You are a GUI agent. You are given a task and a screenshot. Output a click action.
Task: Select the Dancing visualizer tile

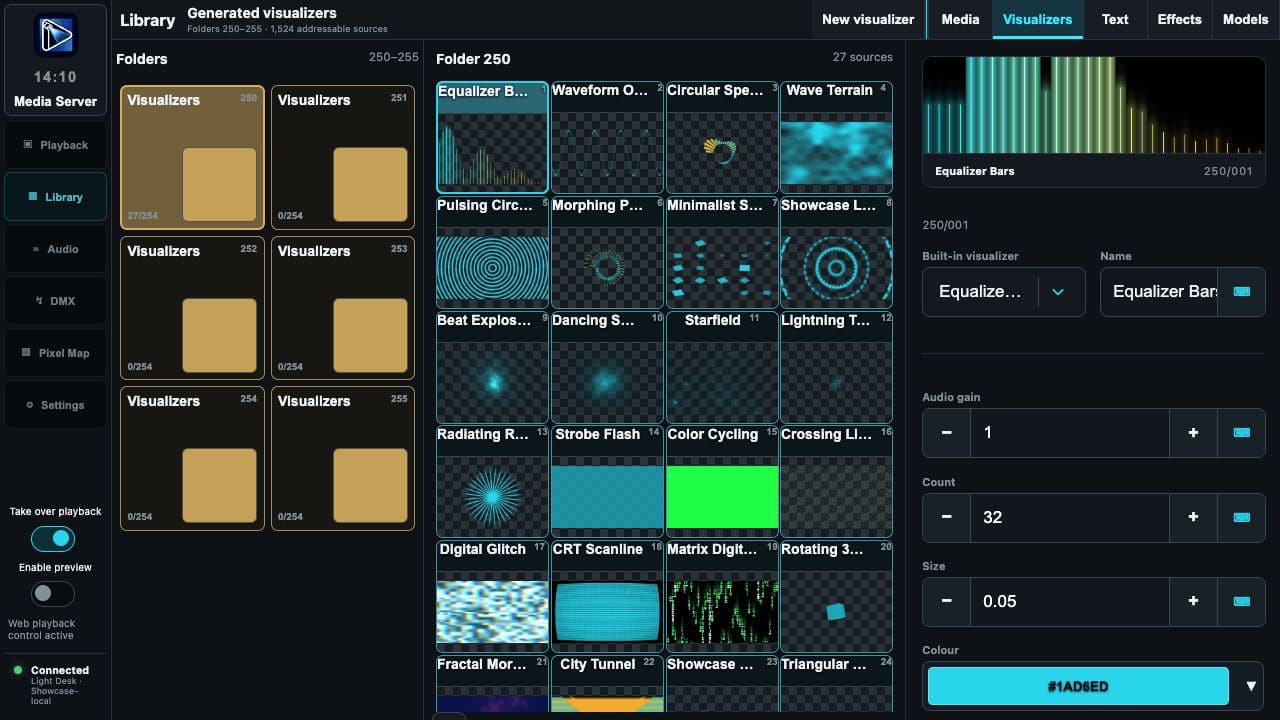click(607, 367)
